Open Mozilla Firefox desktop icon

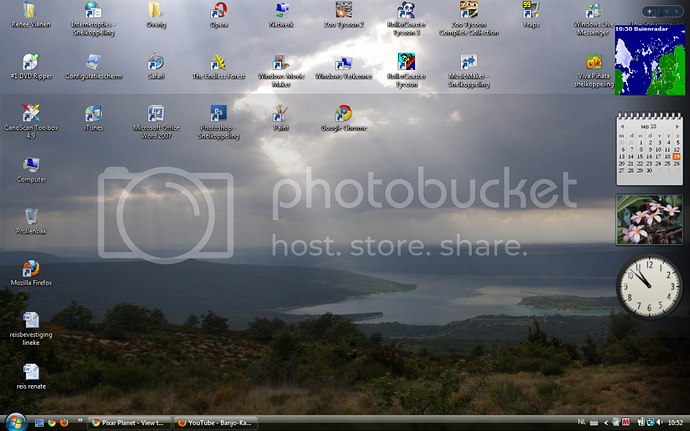tap(31, 268)
